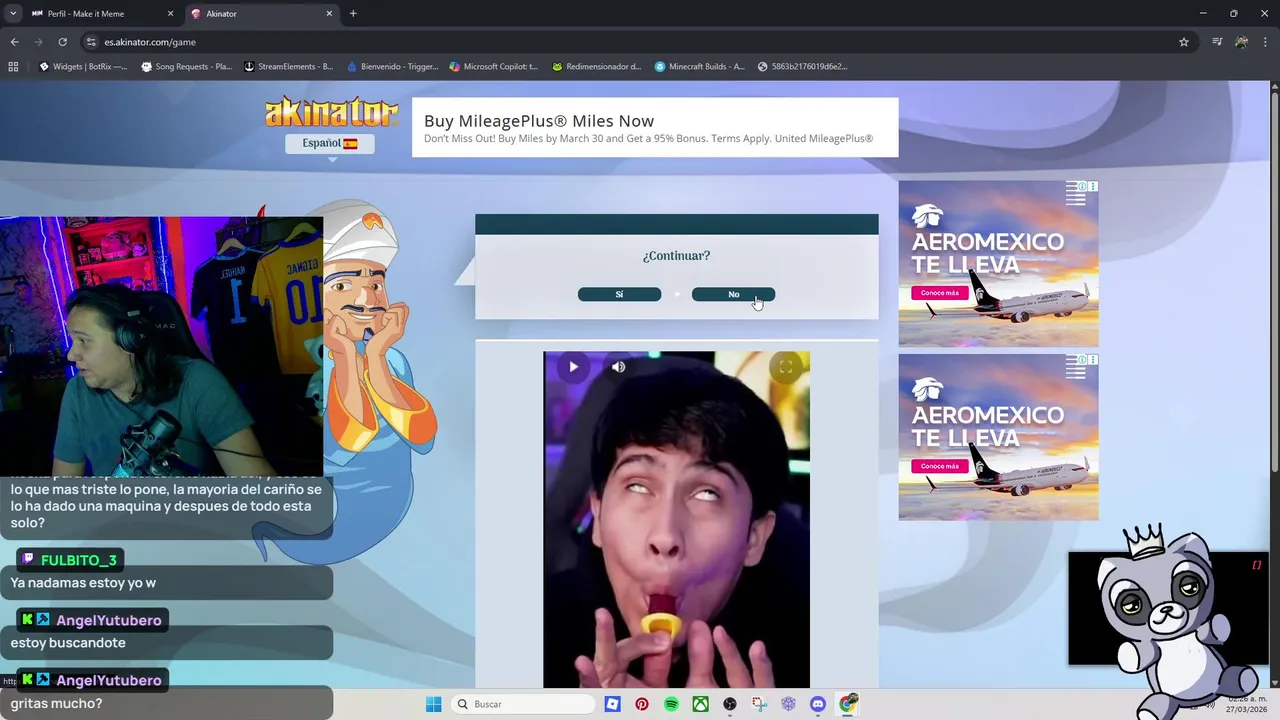This screenshot has width=1280, height=720.
Task: Open Snipping Tool from the taskbar
Action: (x=759, y=704)
